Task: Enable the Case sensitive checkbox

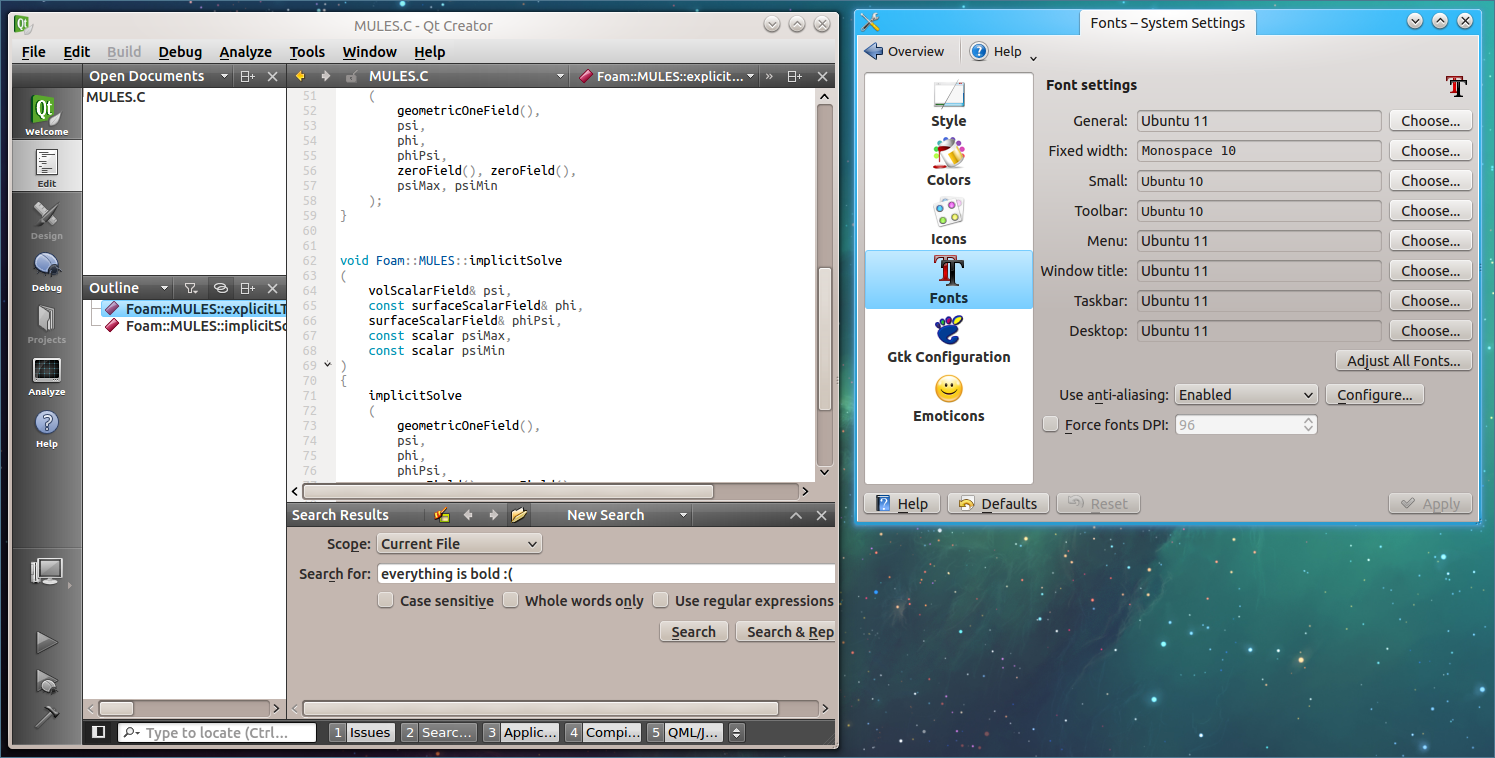Action: point(385,600)
